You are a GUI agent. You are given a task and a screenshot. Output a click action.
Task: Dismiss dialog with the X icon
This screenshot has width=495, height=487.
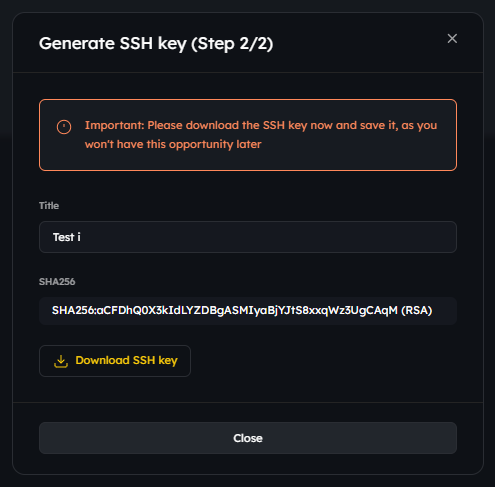tap(452, 39)
